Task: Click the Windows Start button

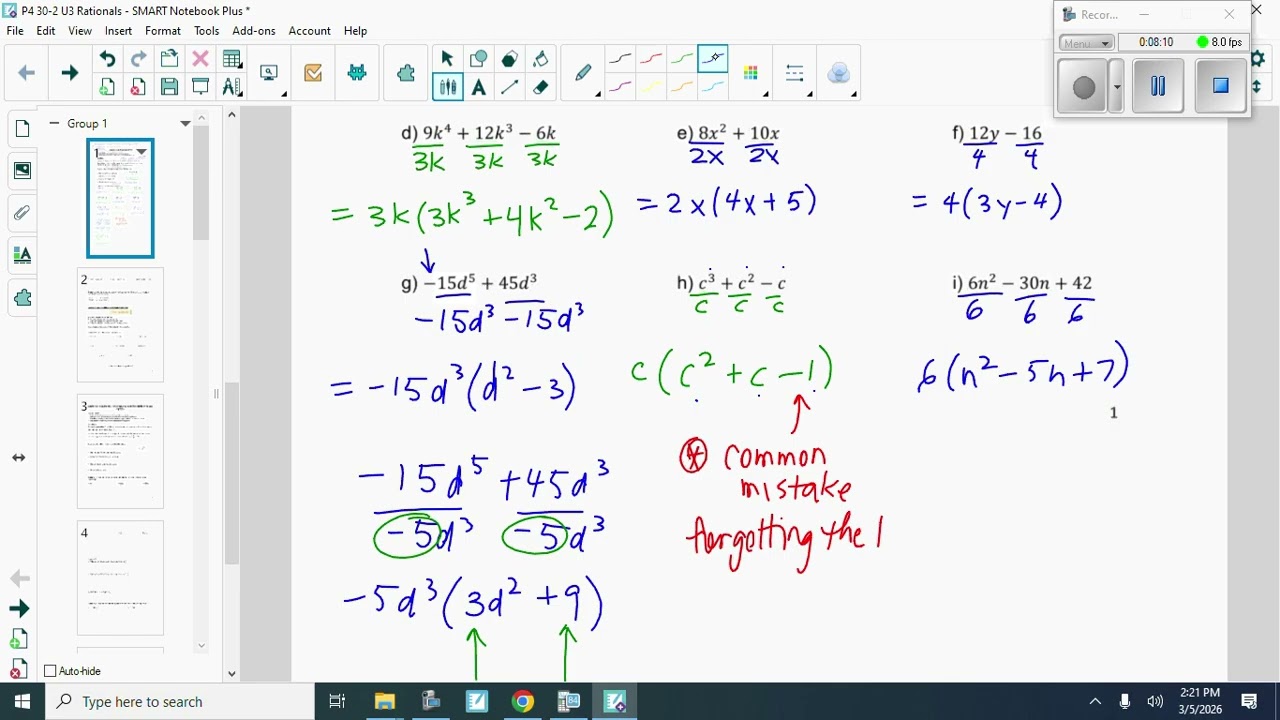Action: tap(22, 702)
